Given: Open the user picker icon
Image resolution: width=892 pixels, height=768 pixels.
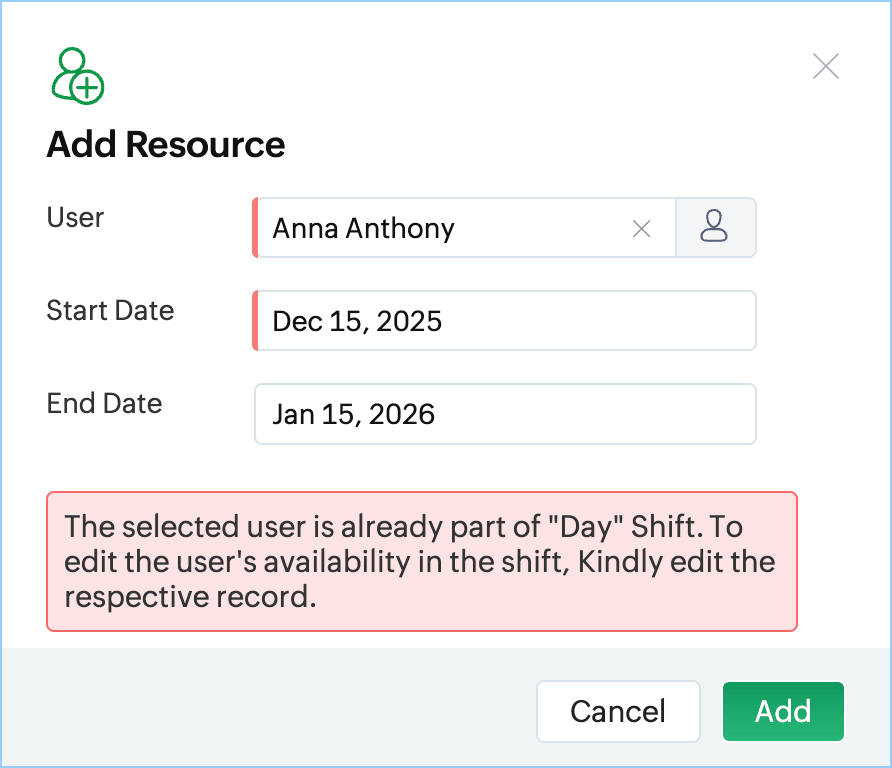Looking at the screenshot, I should pyautogui.click(x=714, y=228).
